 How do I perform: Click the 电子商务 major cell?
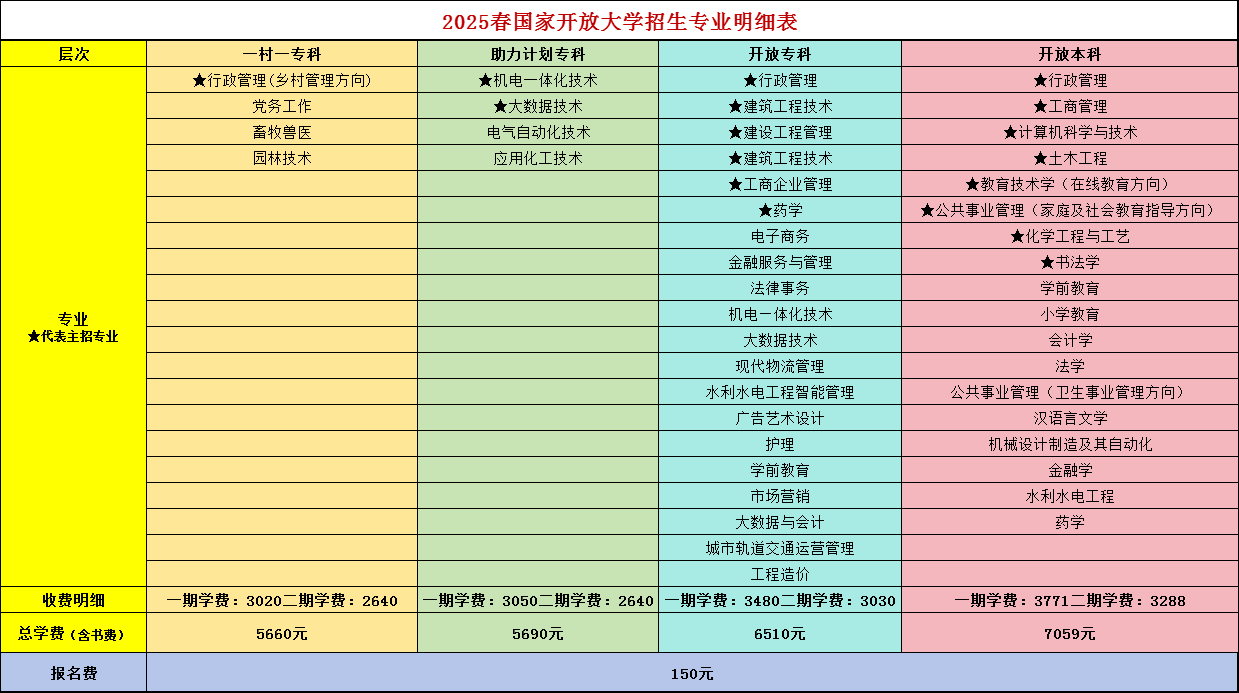780,236
